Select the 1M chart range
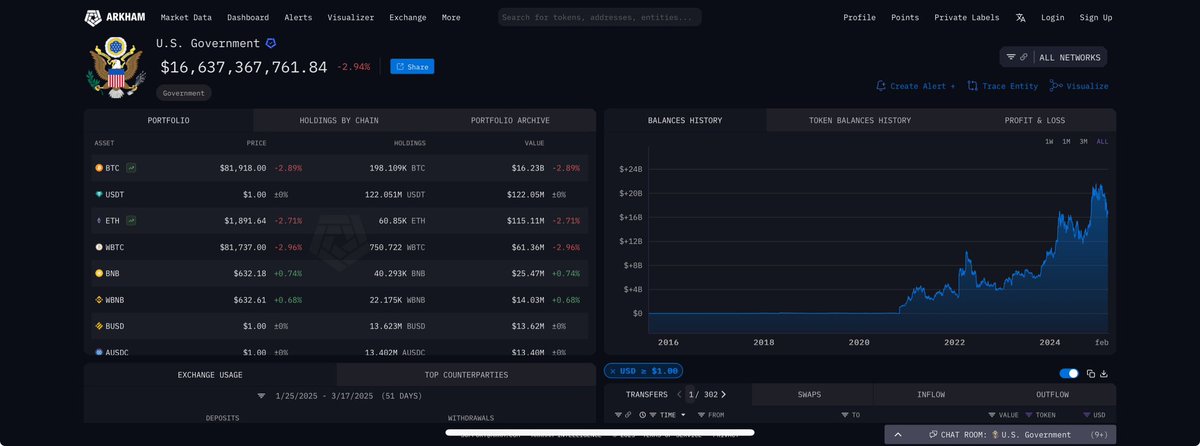Screen dimensions: 1200x446 coord(1066,142)
